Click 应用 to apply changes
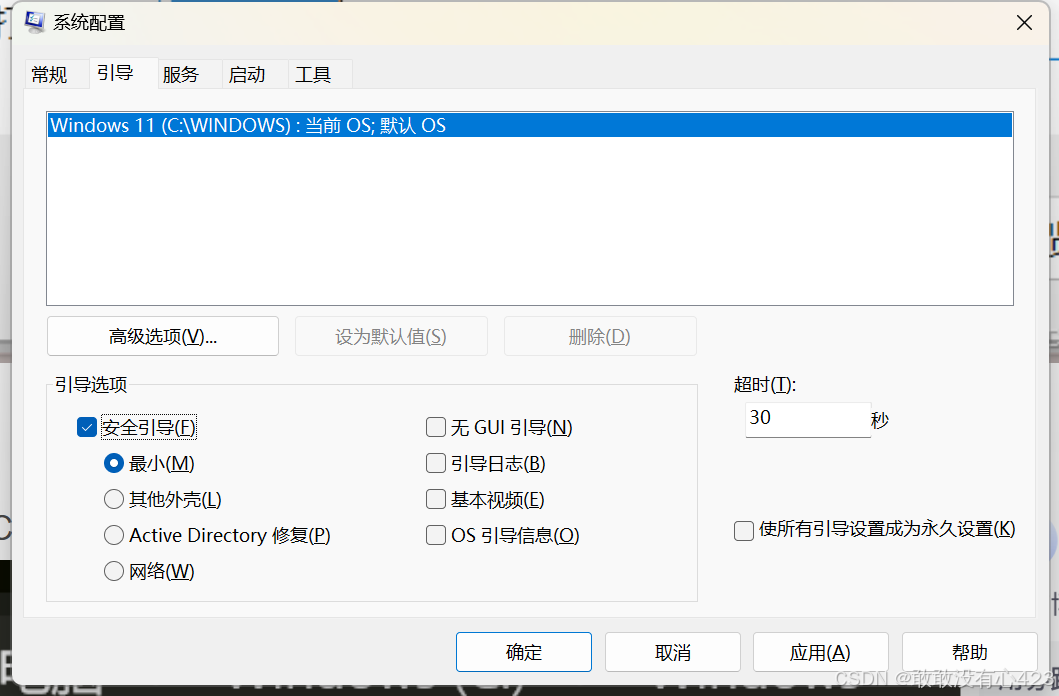The image size is (1059, 696). [820, 651]
